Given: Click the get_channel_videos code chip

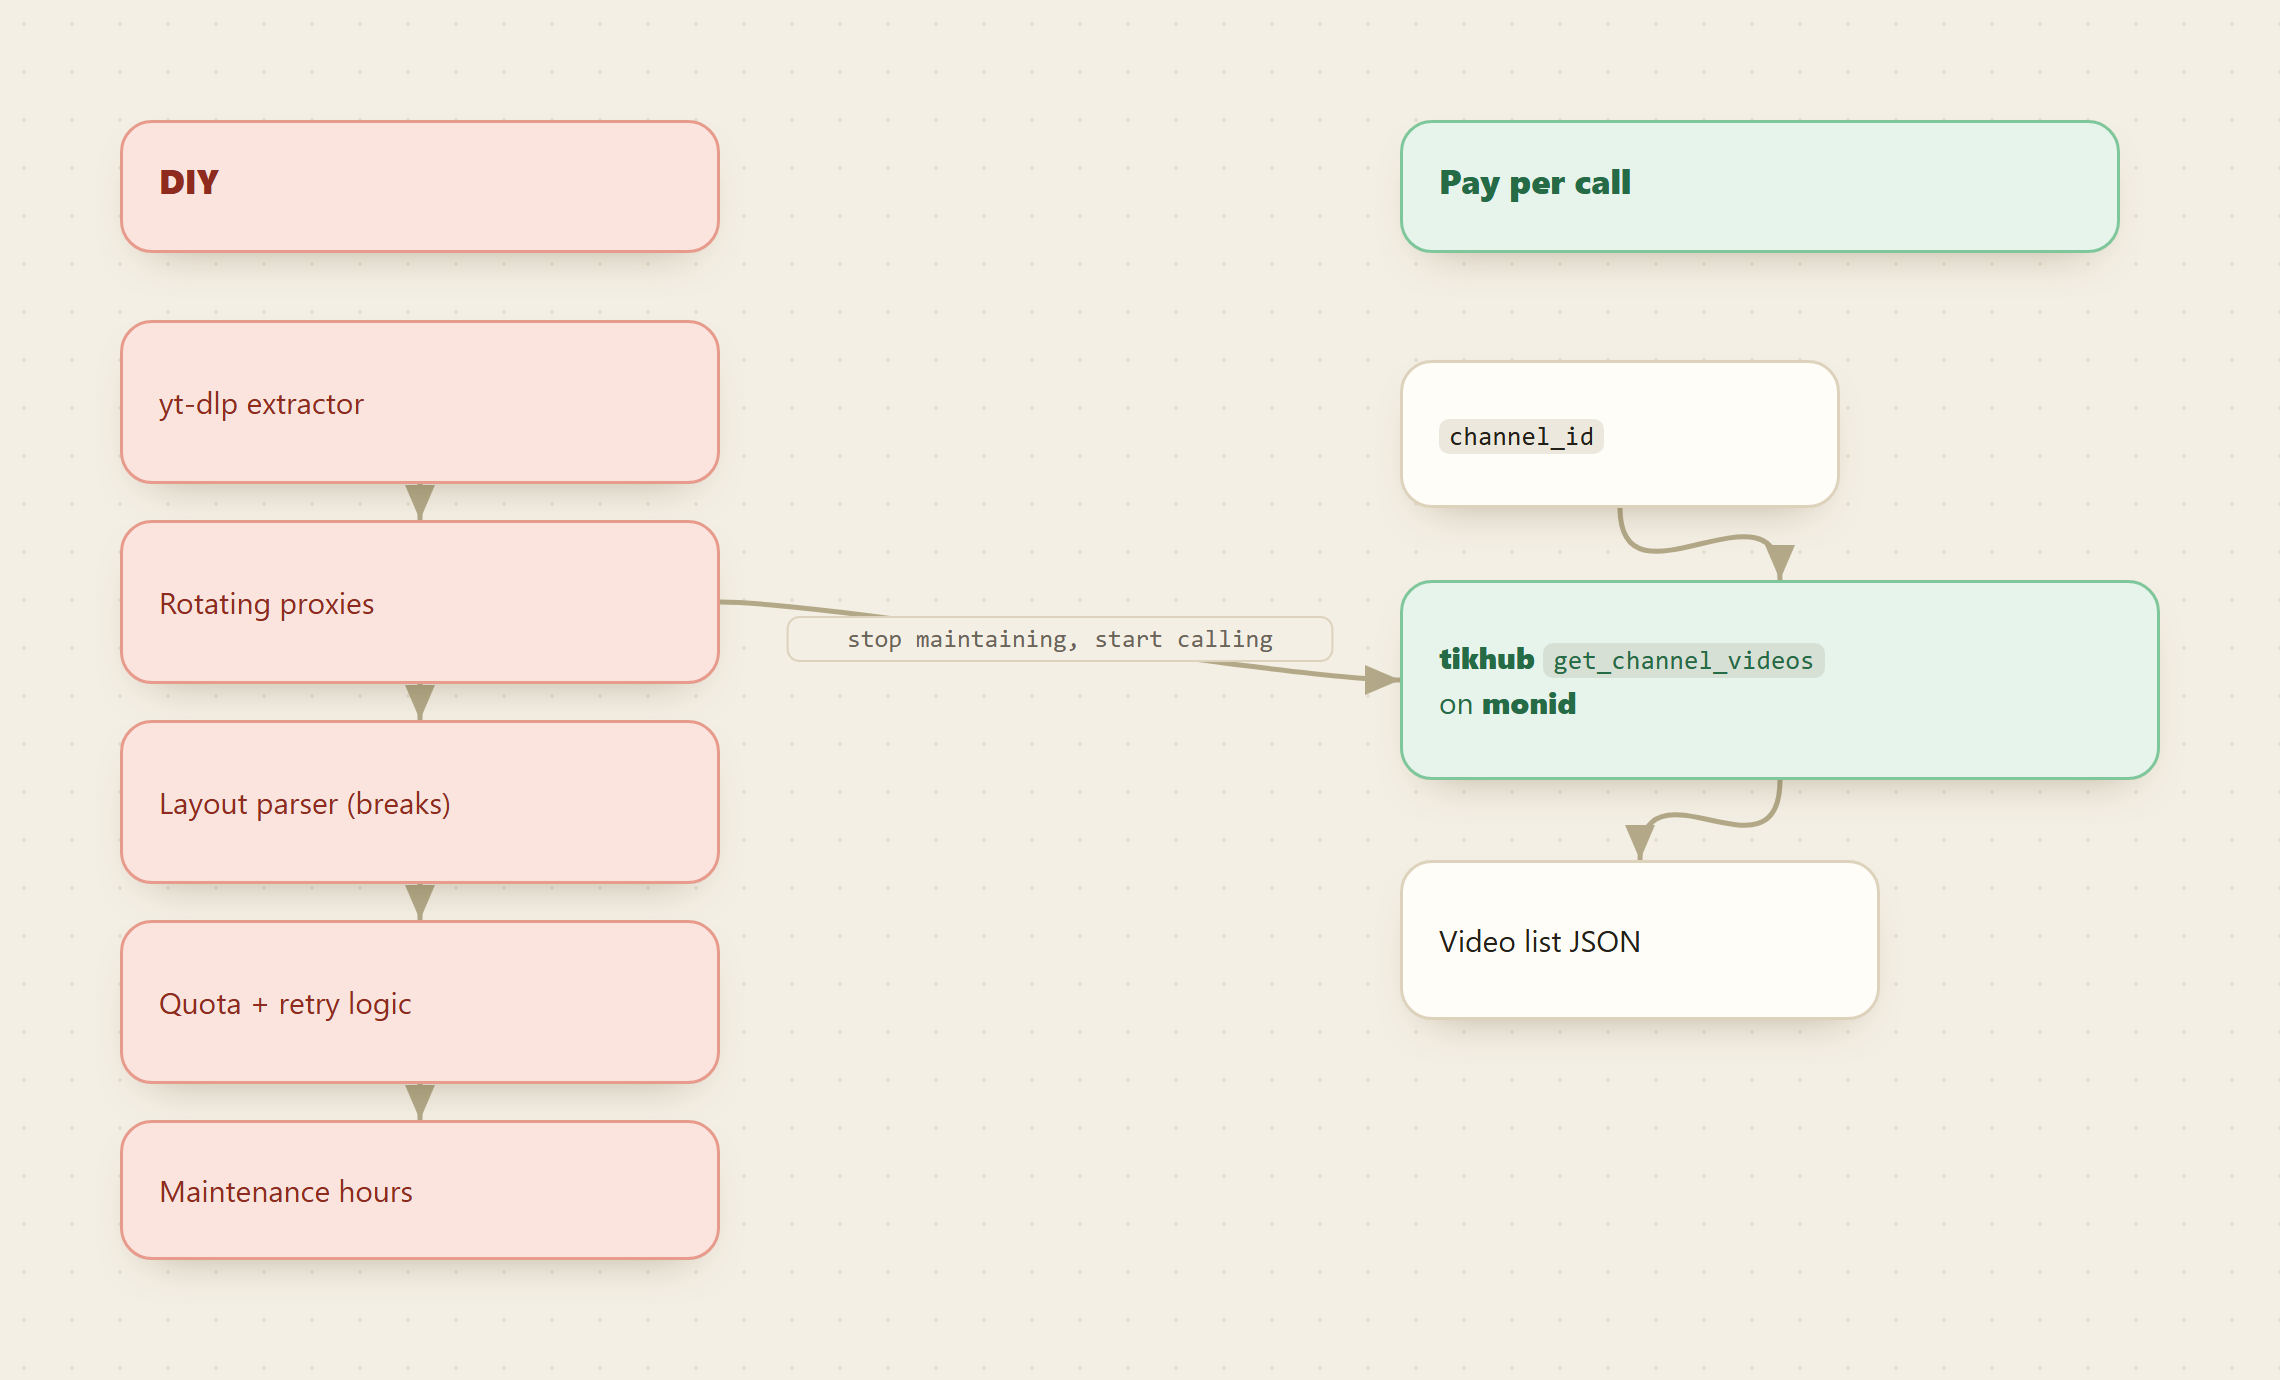Looking at the screenshot, I should 1683,660.
